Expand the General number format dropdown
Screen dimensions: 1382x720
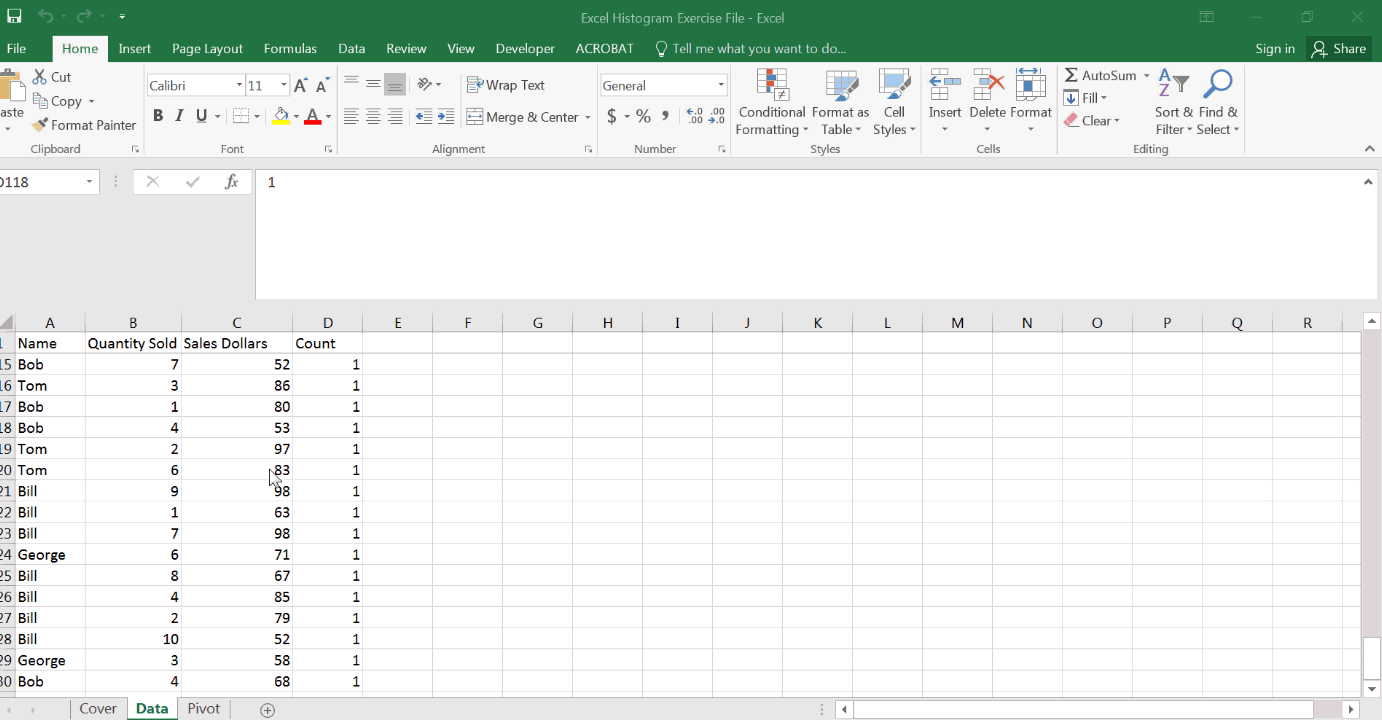click(x=721, y=86)
